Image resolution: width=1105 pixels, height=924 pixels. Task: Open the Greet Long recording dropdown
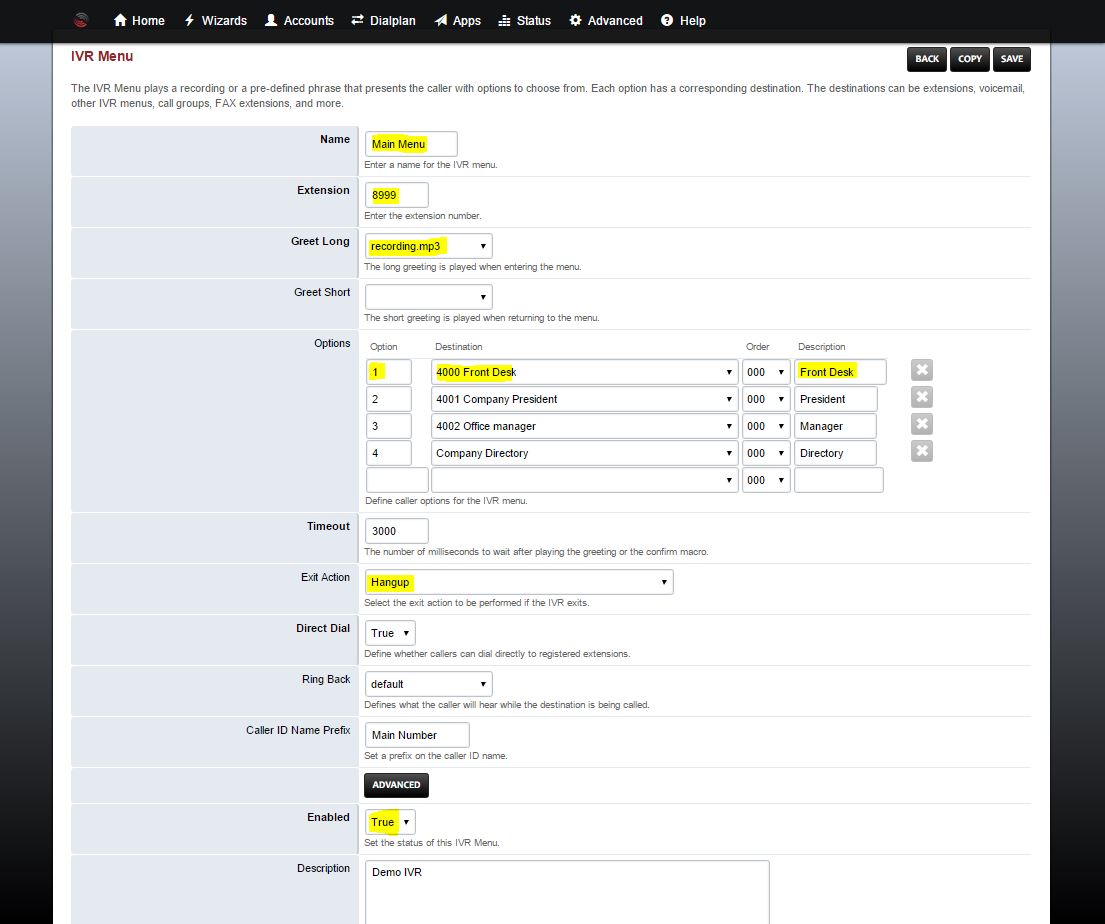pos(428,246)
